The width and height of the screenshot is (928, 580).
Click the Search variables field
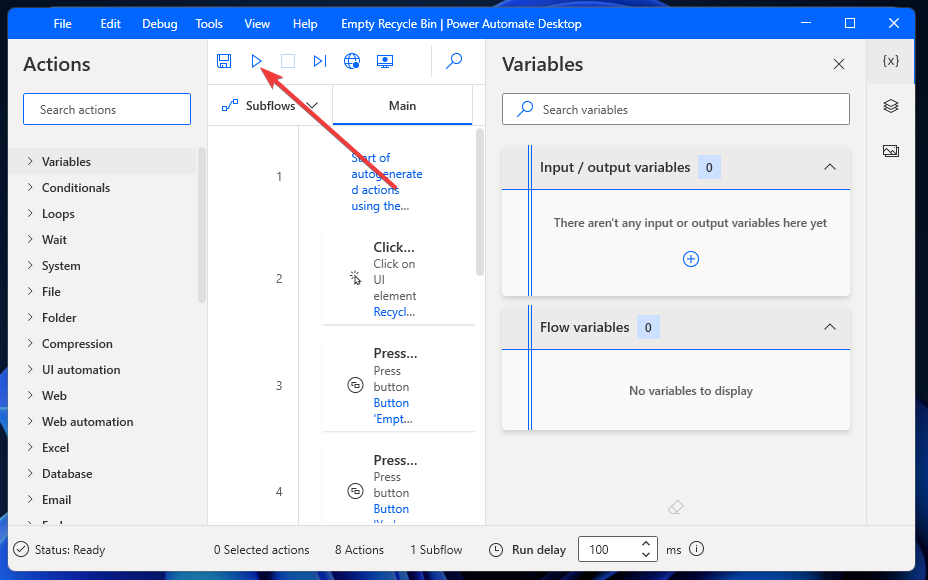click(x=676, y=109)
